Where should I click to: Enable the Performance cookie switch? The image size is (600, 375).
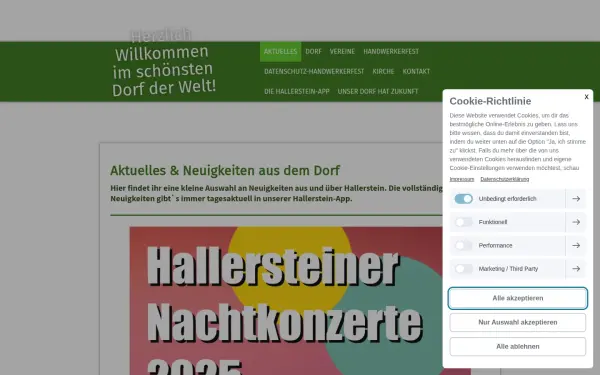pyautogui.click(x=463, y=245)
